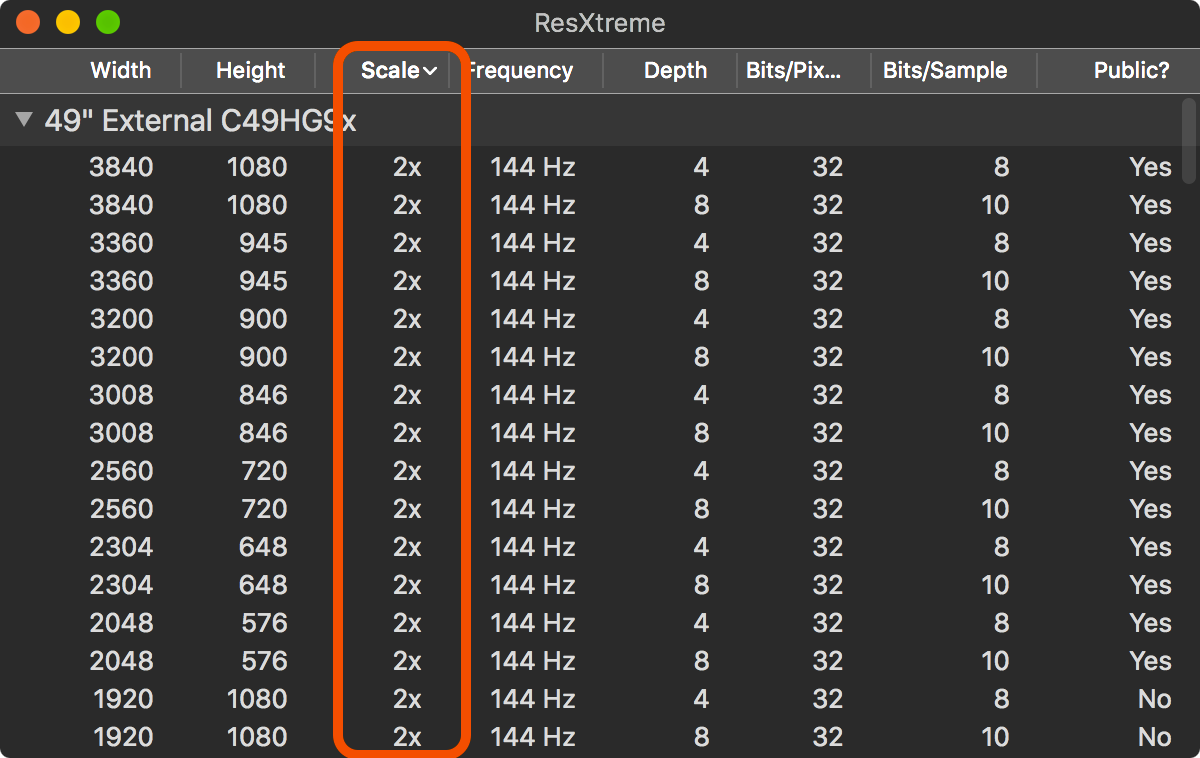The width and height of the screenshot is (1200, 758).
Task: Toggle sort direction on Scale column header
Action: pos(398,71)
